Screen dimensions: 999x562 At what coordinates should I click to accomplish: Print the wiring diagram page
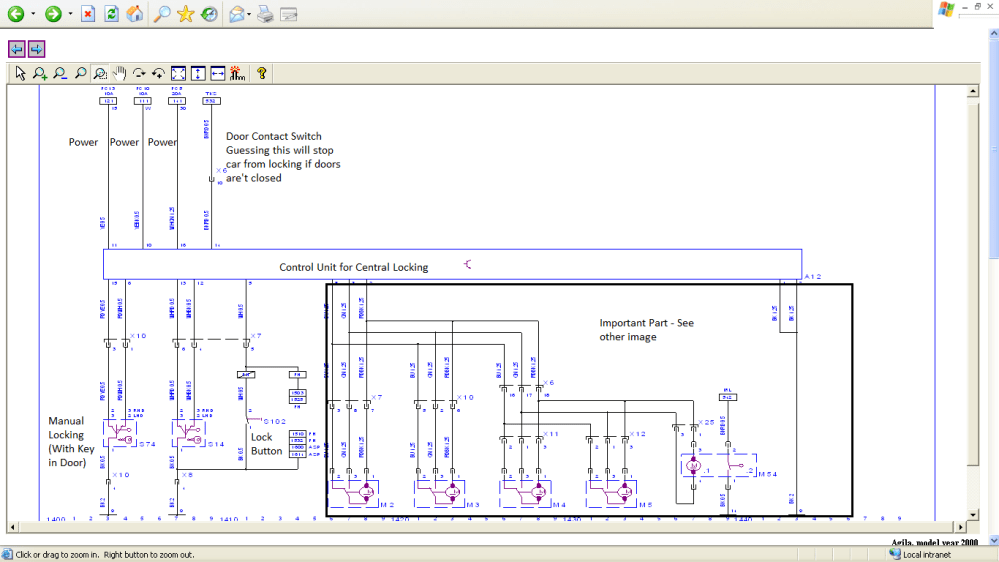tap(265, 14)
